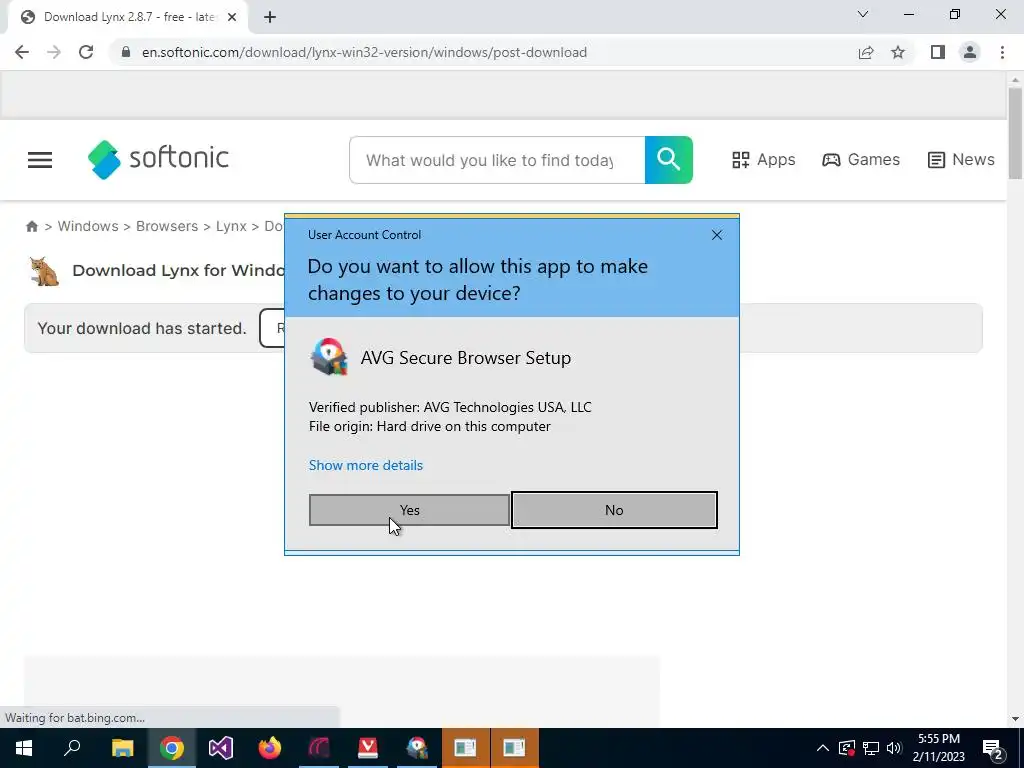Share this page using the share icon

[866, 52]
